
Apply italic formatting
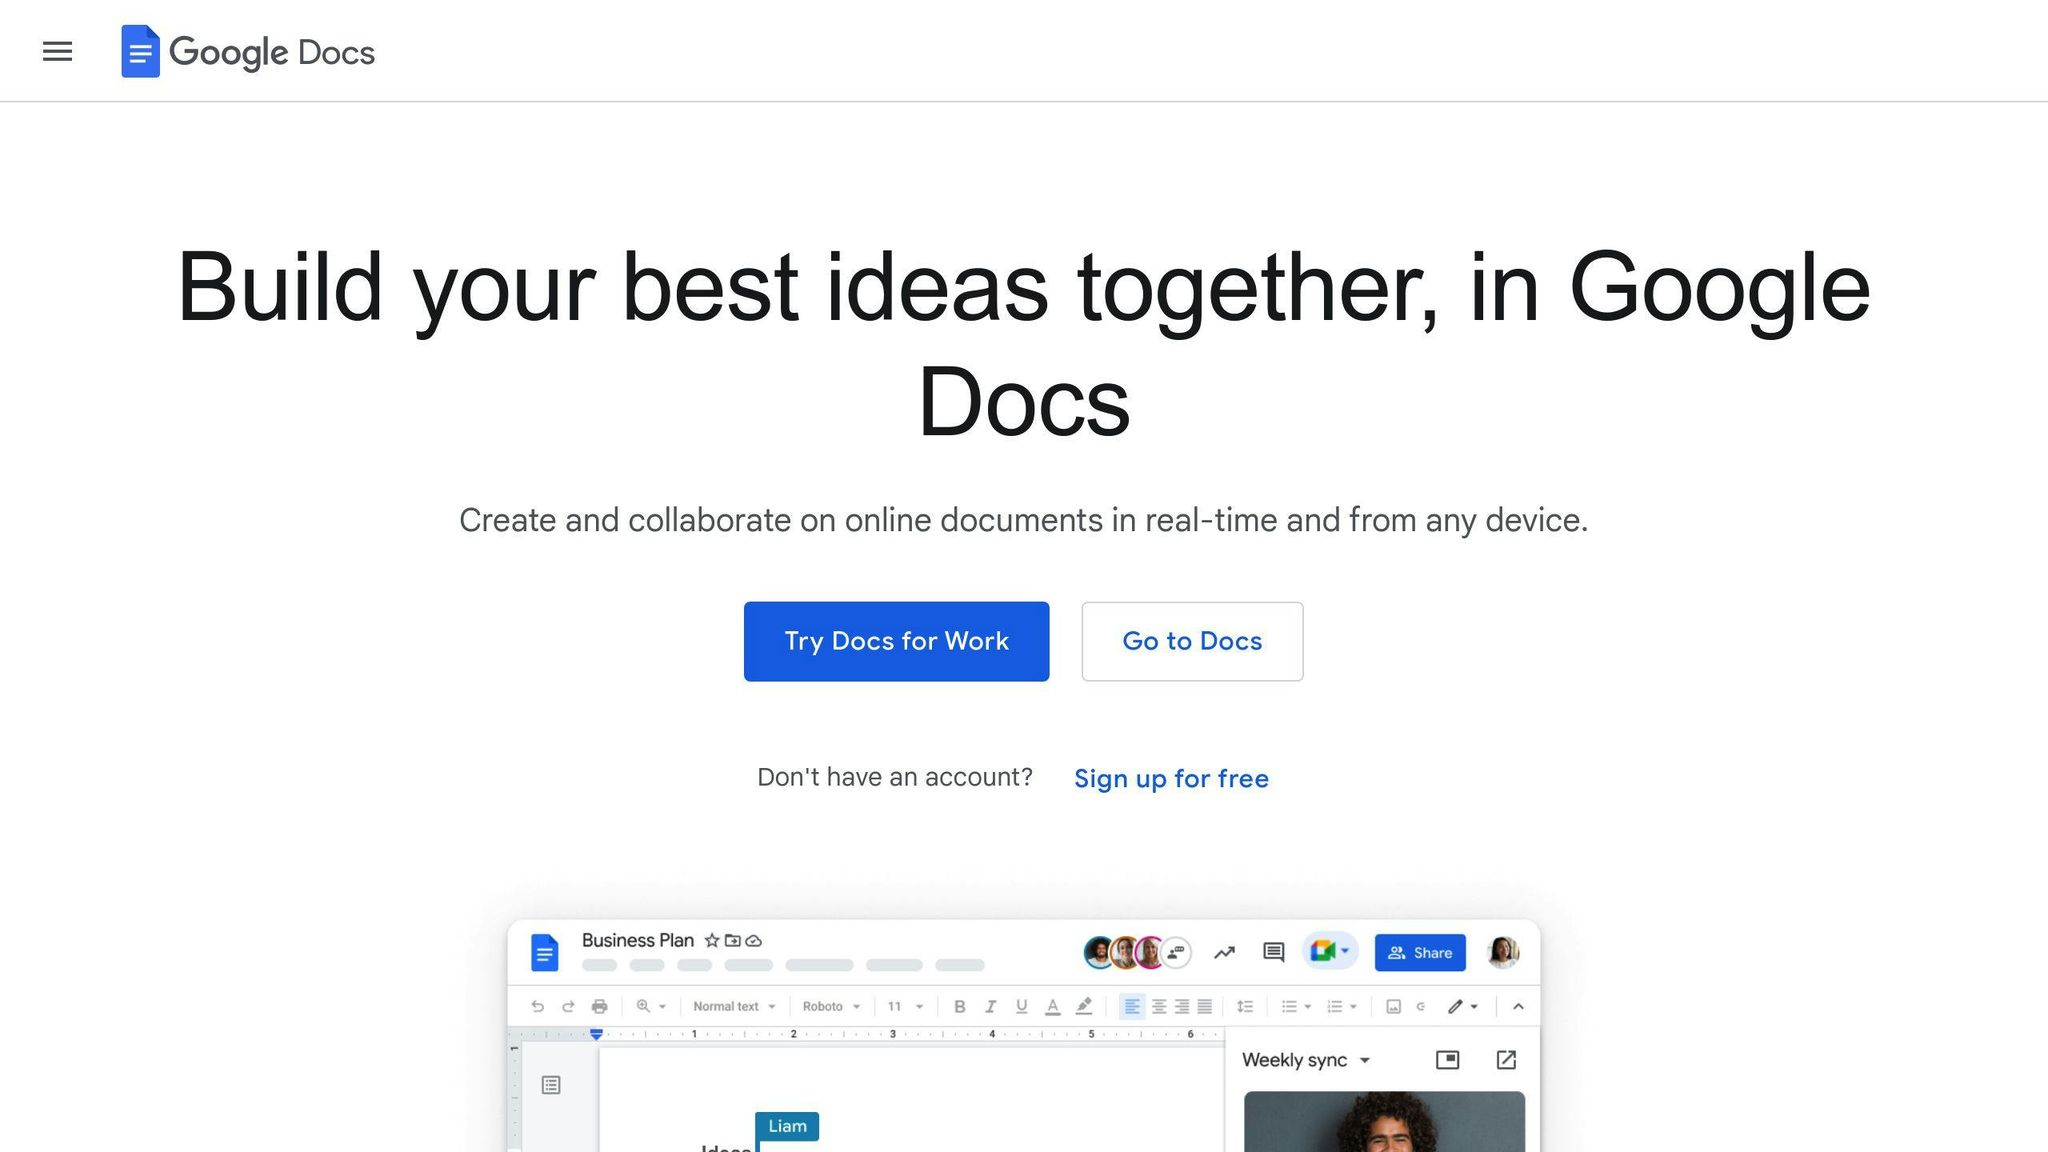pos(991,1006)
